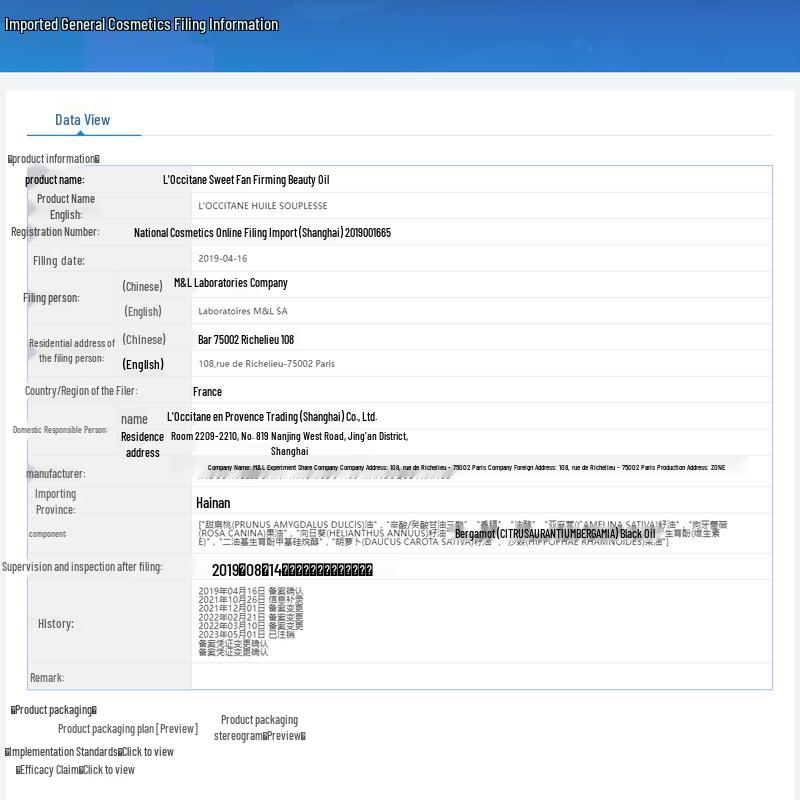The width and height of the screenshot is (800, 800).
Task: Click the Imported General Cosmetics Filing Information title
Action: tap(142, 25)
